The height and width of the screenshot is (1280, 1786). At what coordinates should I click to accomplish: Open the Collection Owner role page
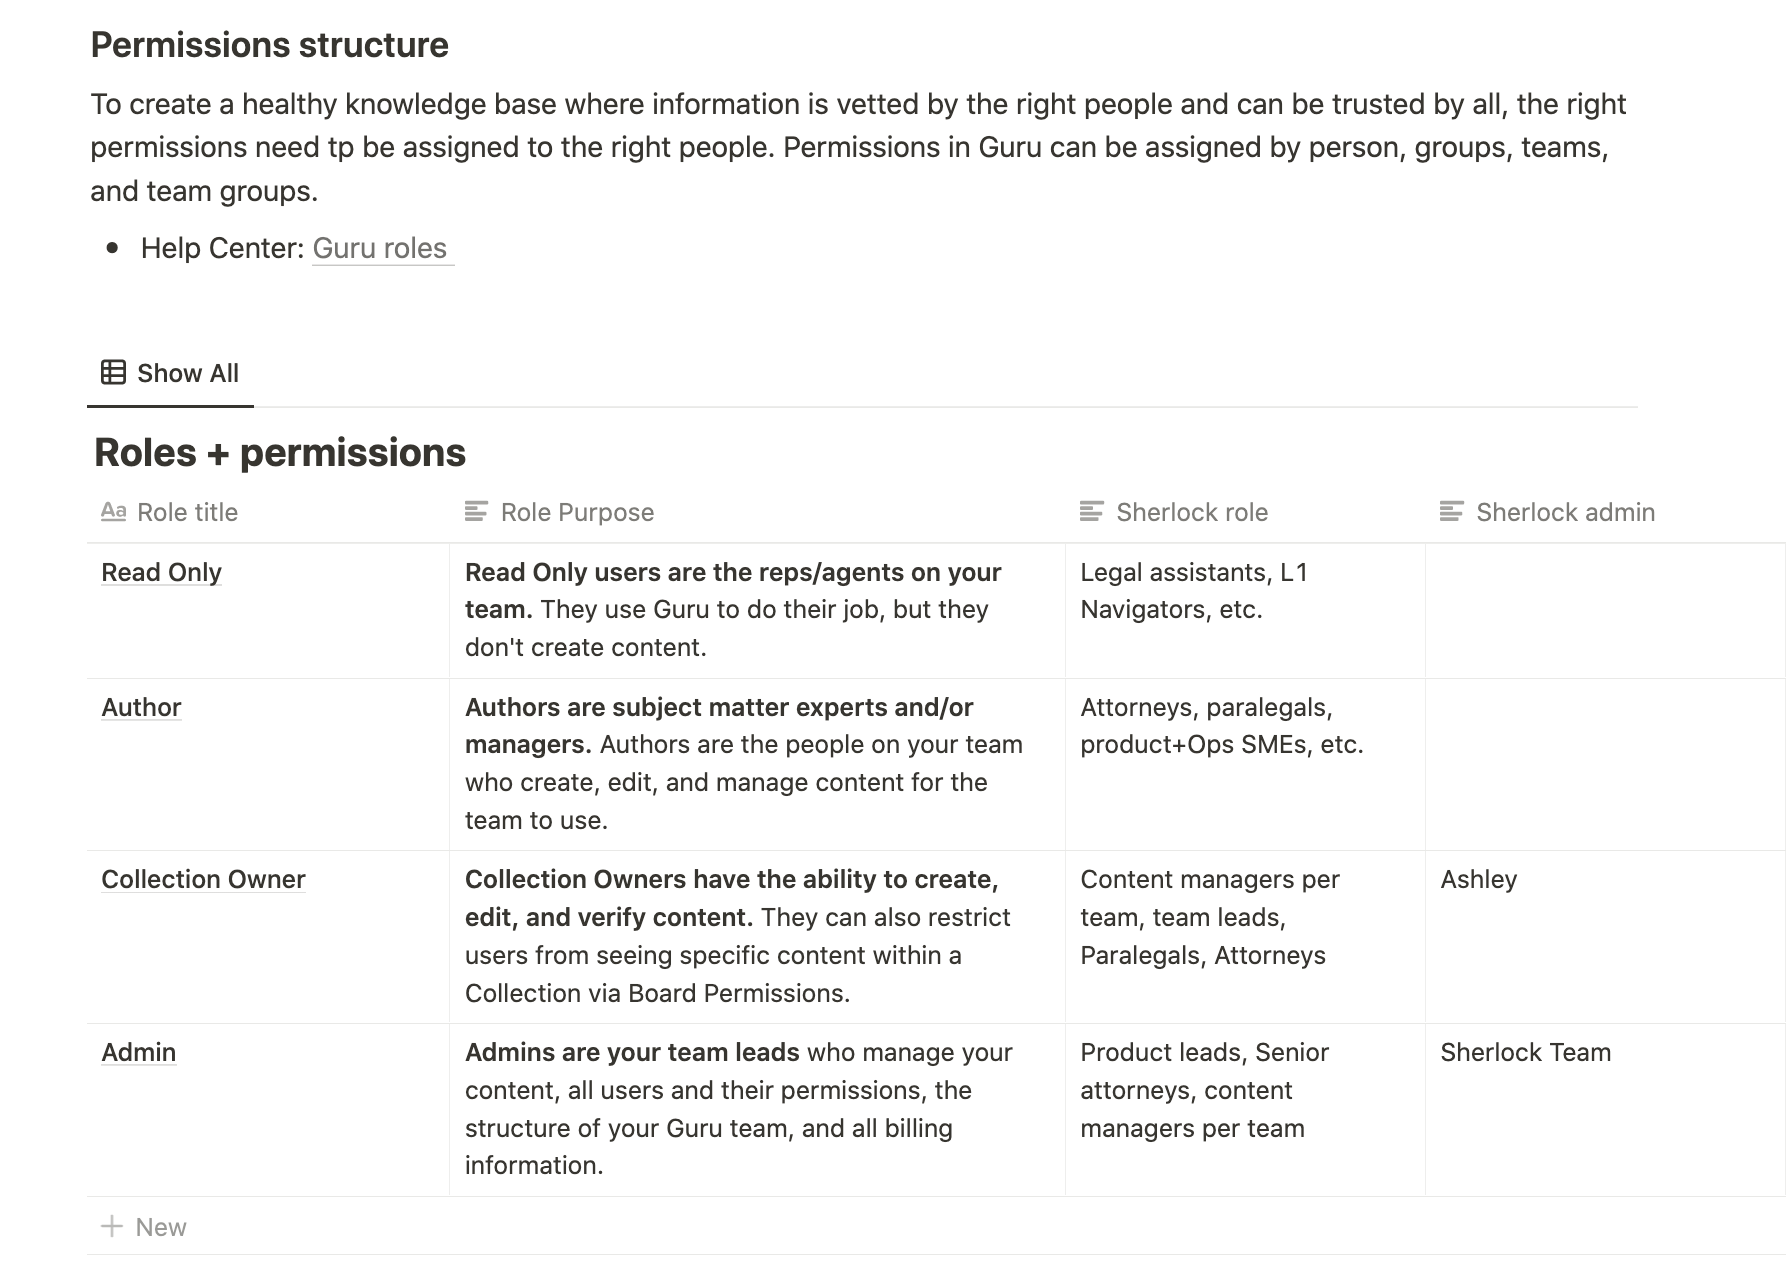click(203, 879)
